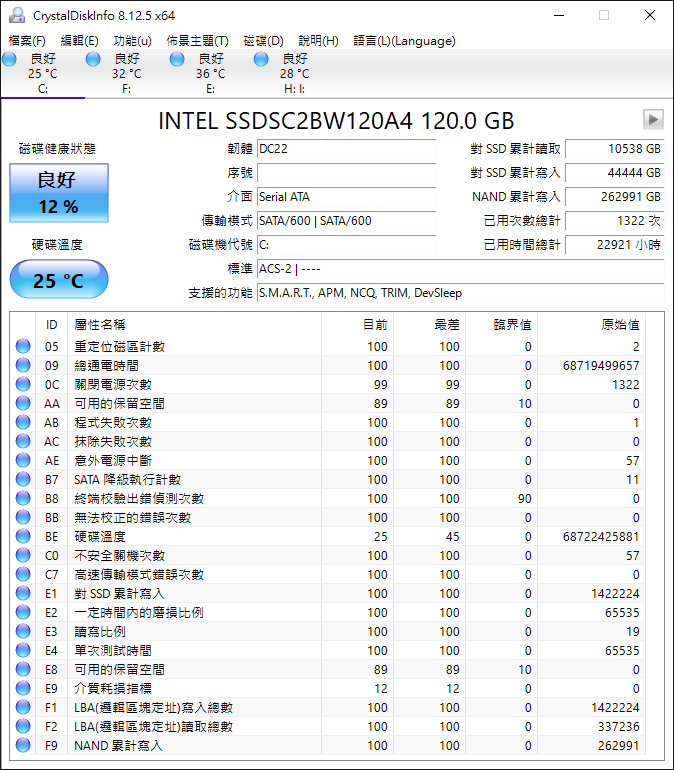This screenshot has width=674, height=770.
Task: Open the 檔案(F) menu
Action: [x=27, y=41]
